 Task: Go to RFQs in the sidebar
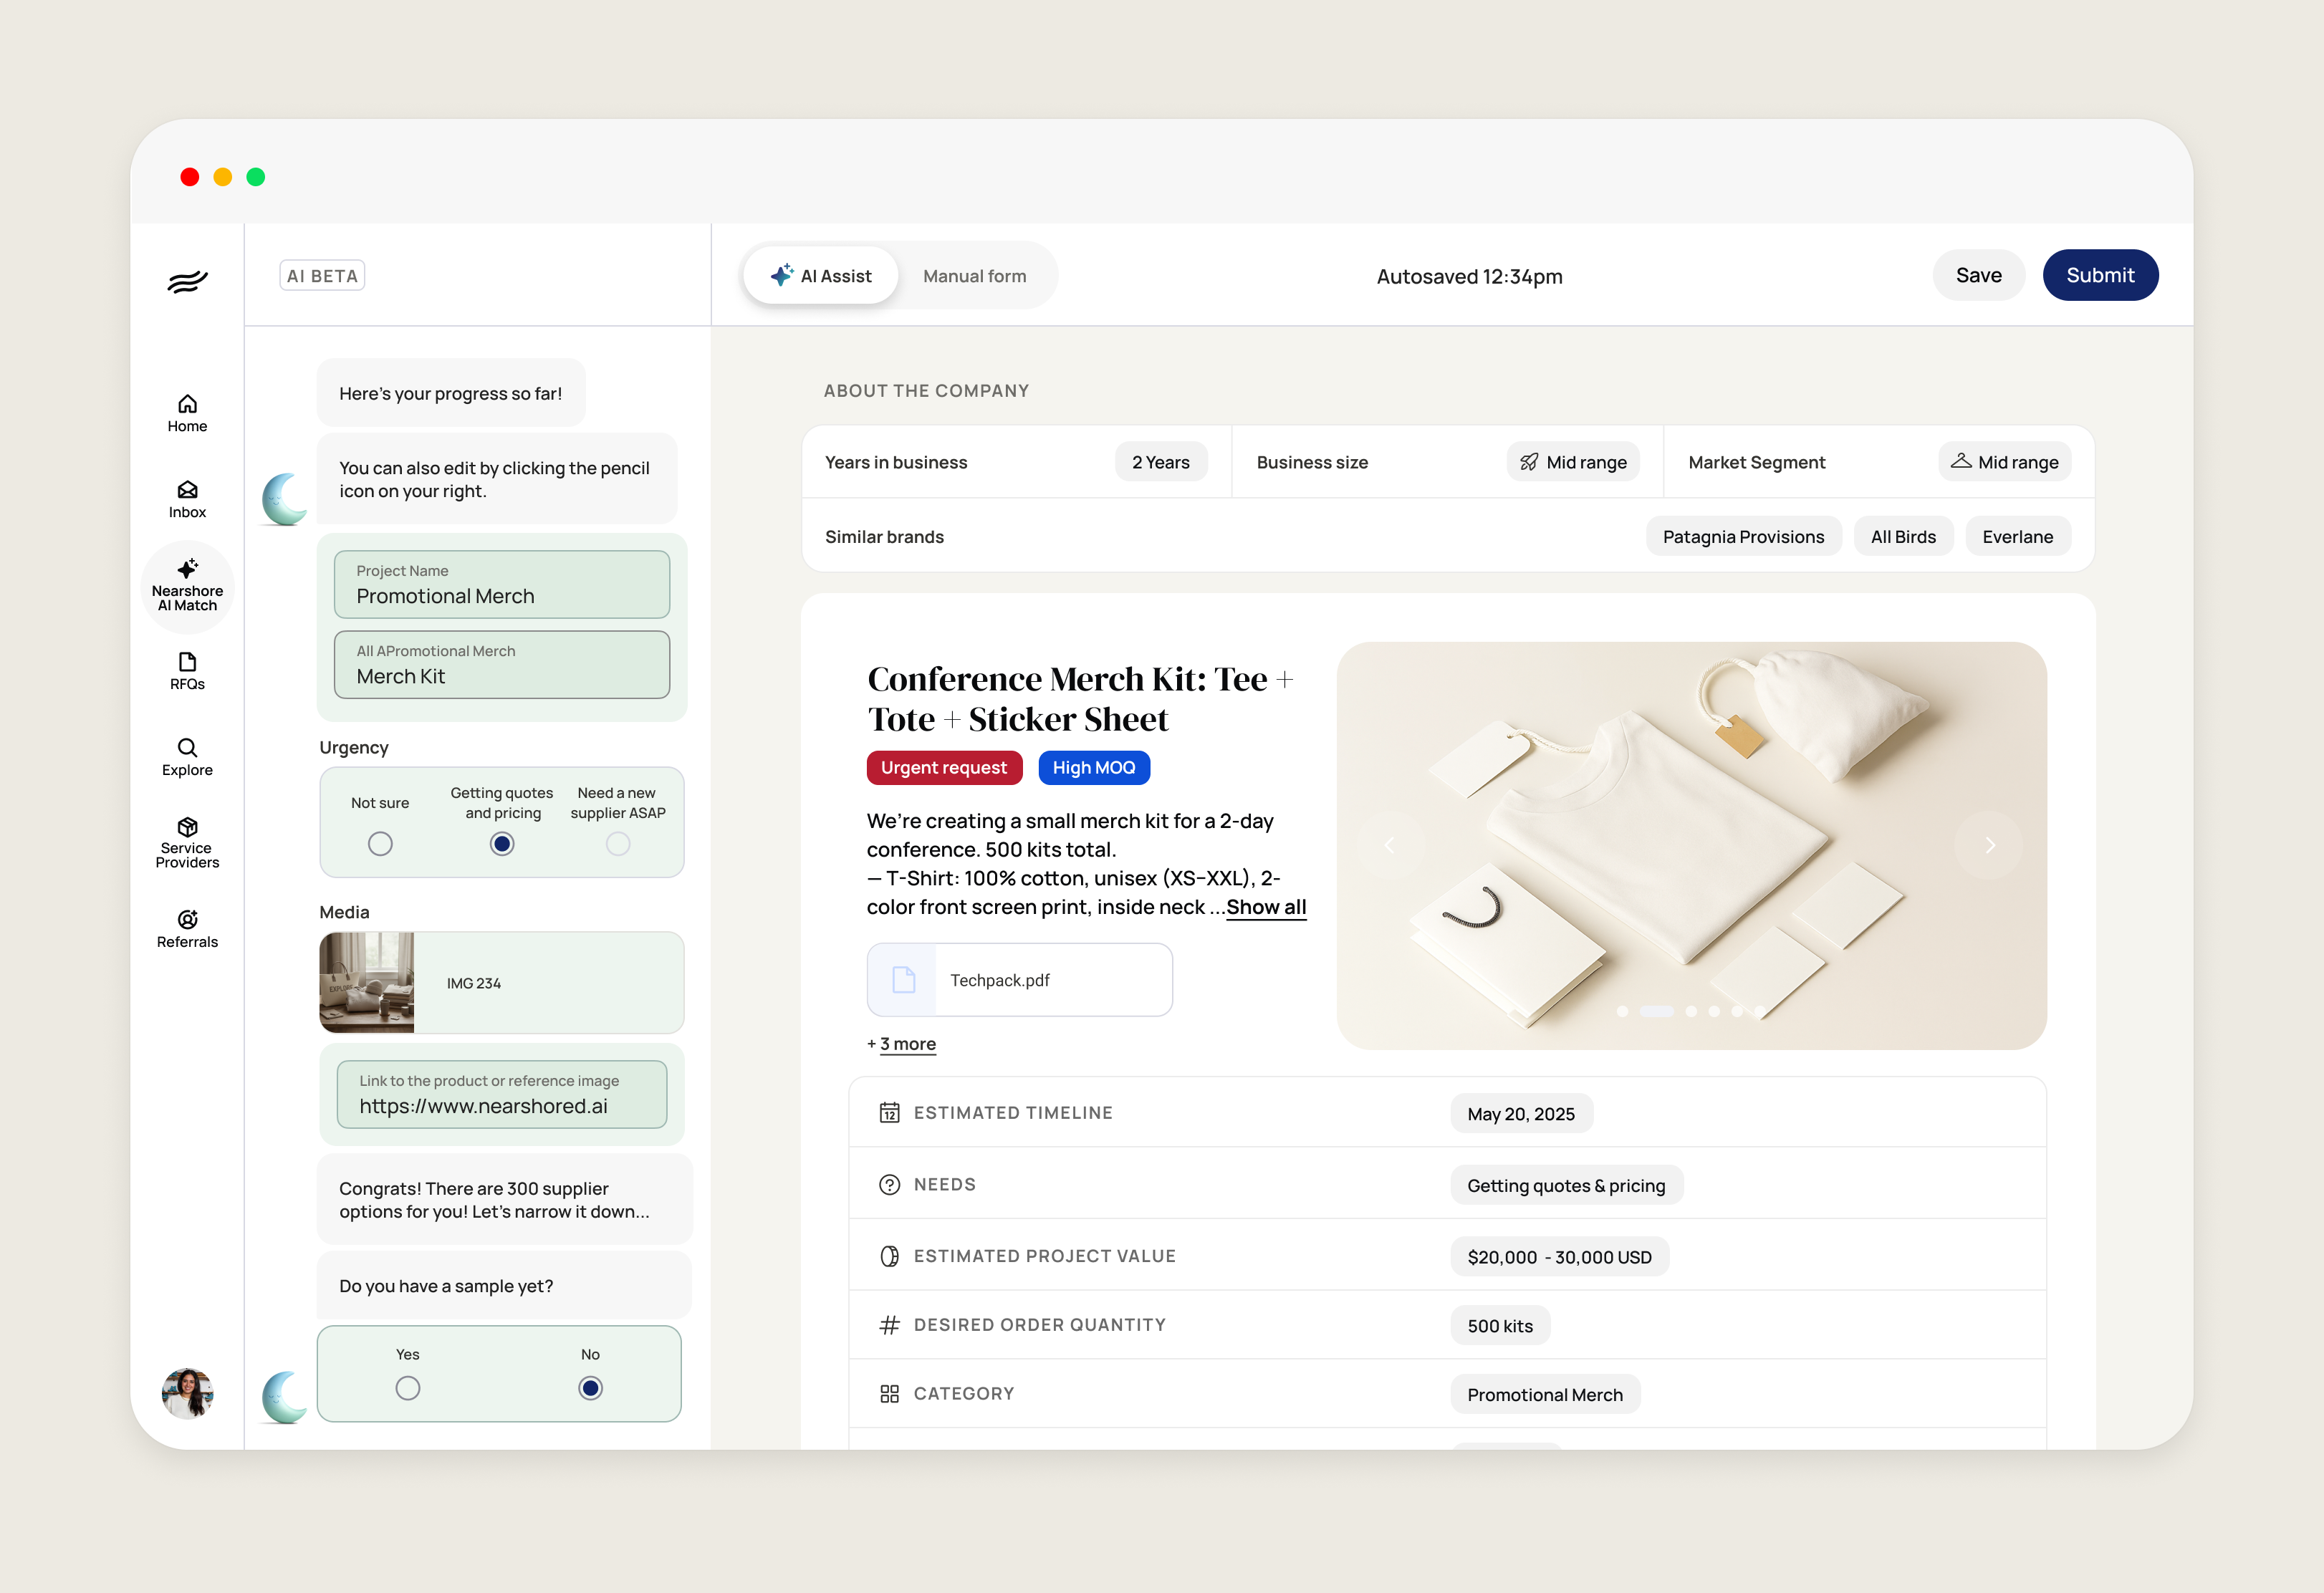(x=187, y=671)
